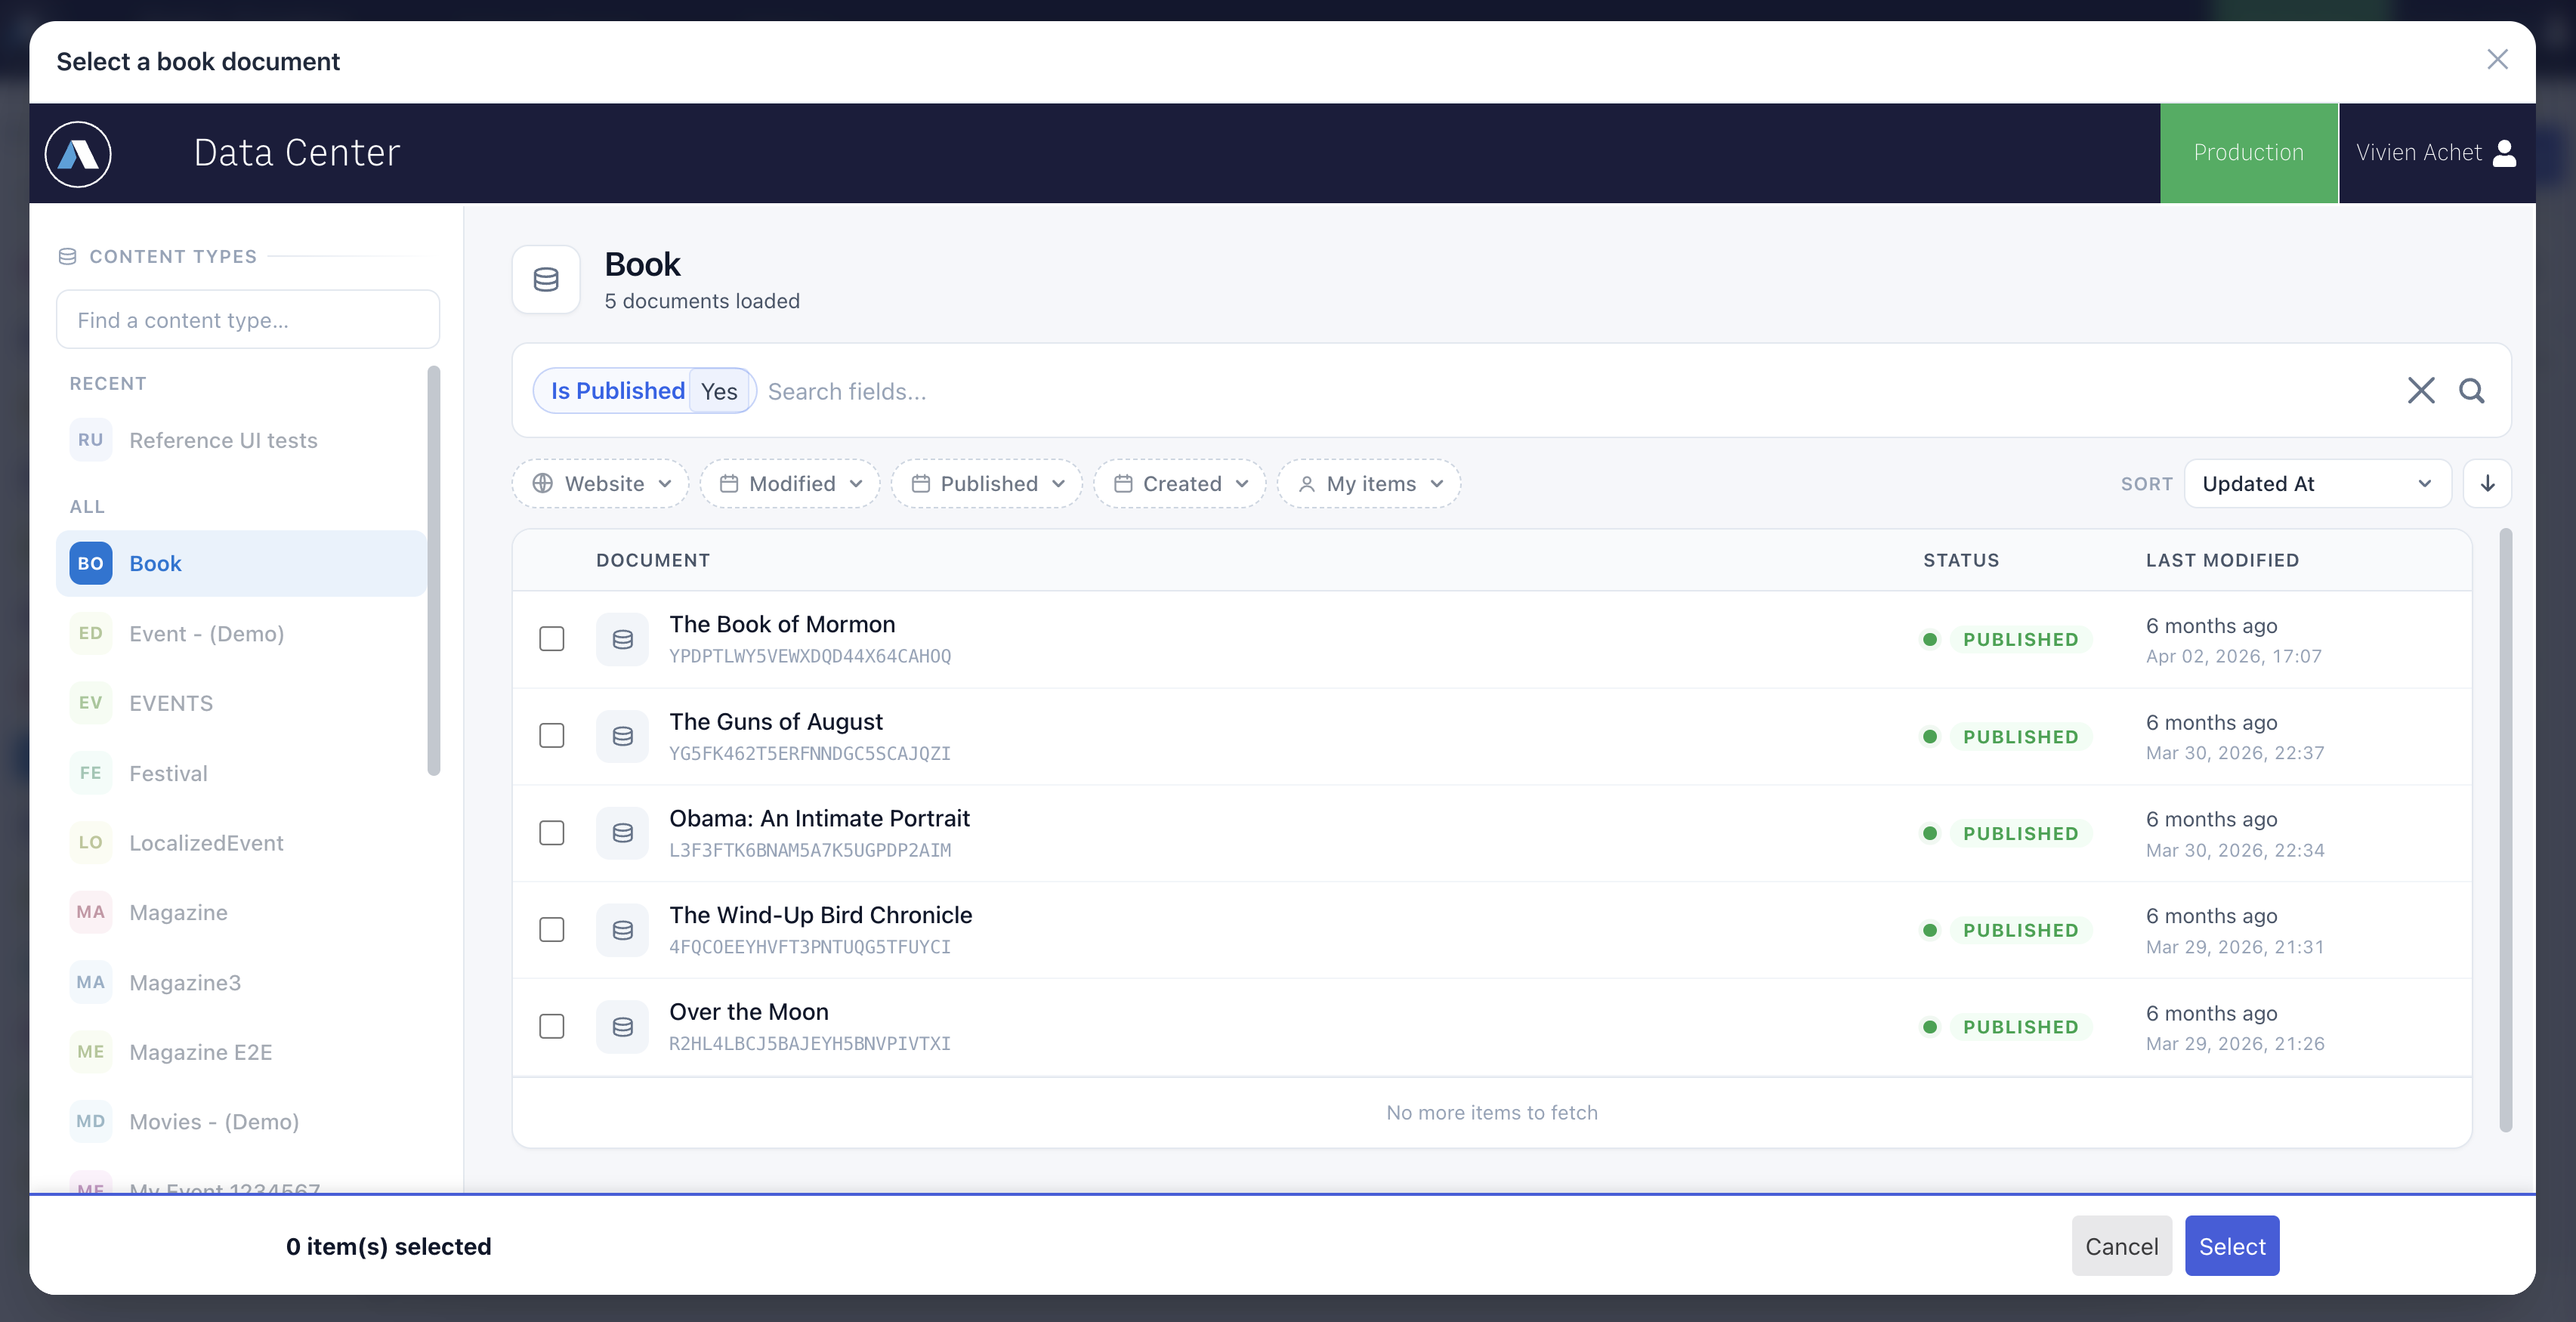Click the document icon for Over the Moon
This screenshot has width=2576, height=1322.
[x=622, y=1027]
